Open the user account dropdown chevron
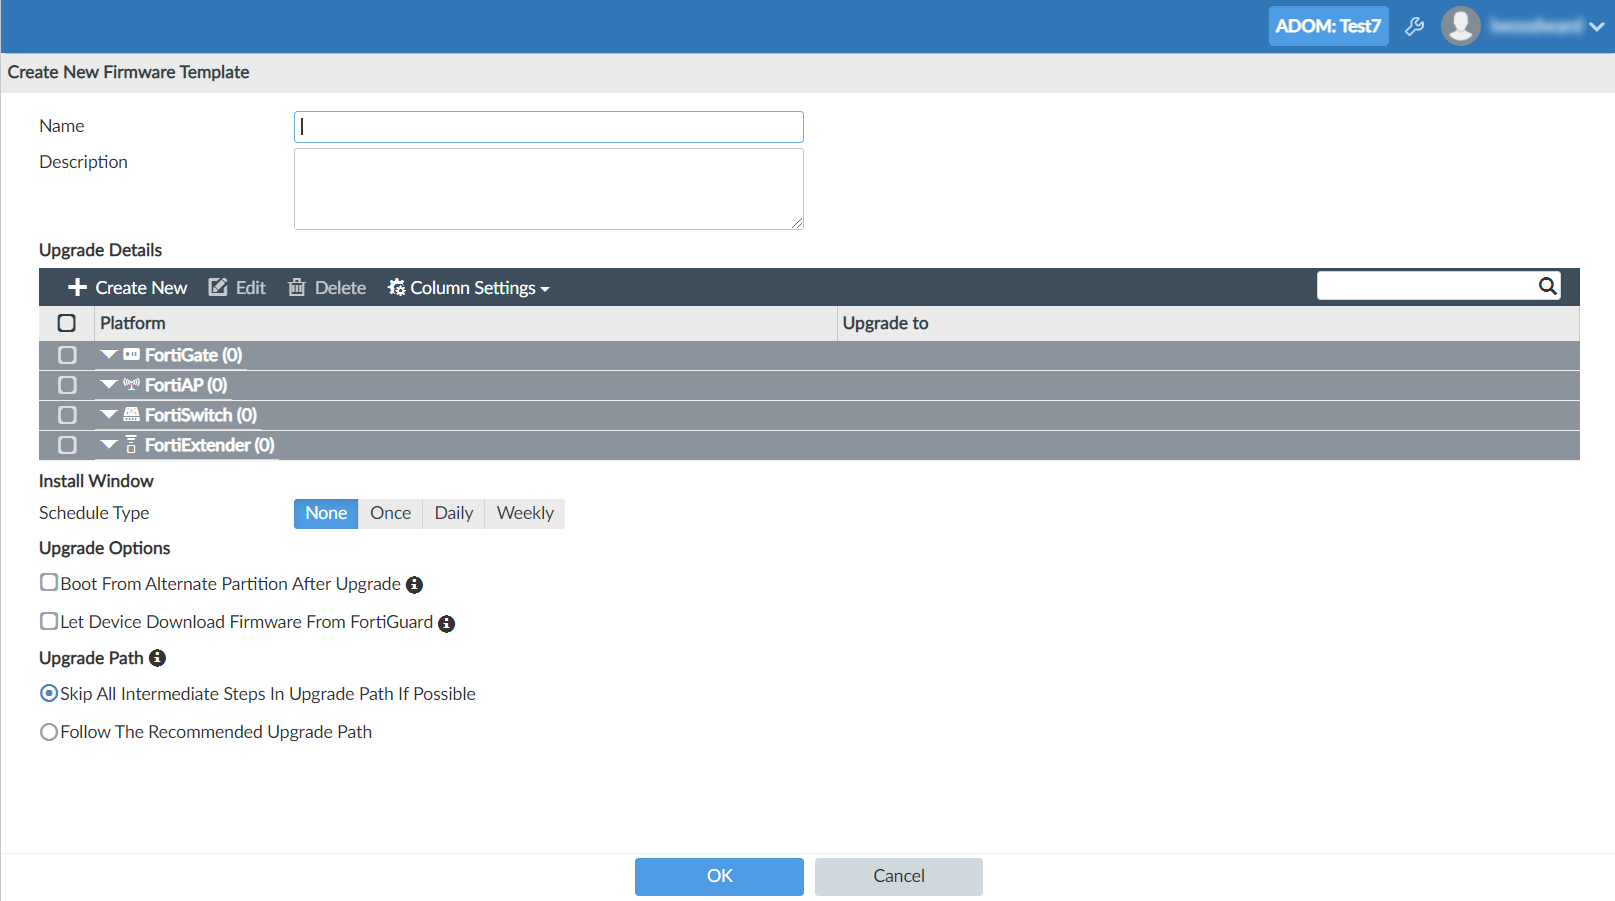The image size is (1615, 901). [x=1596, y=27]
